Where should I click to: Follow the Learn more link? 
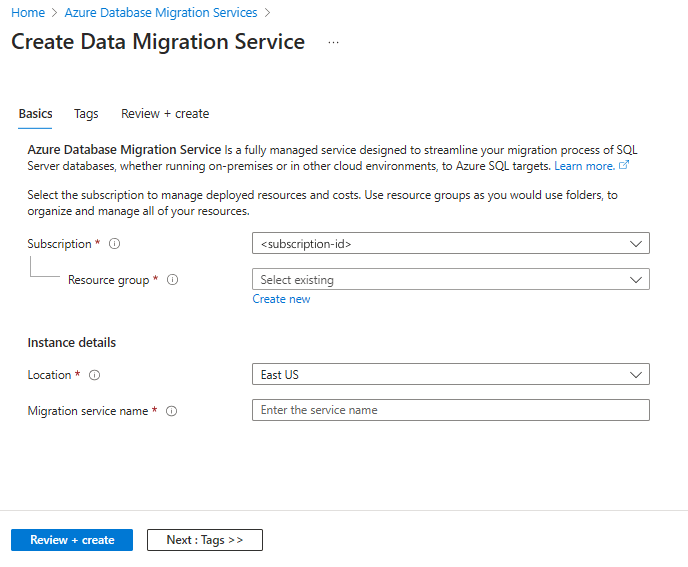[584, 166]
